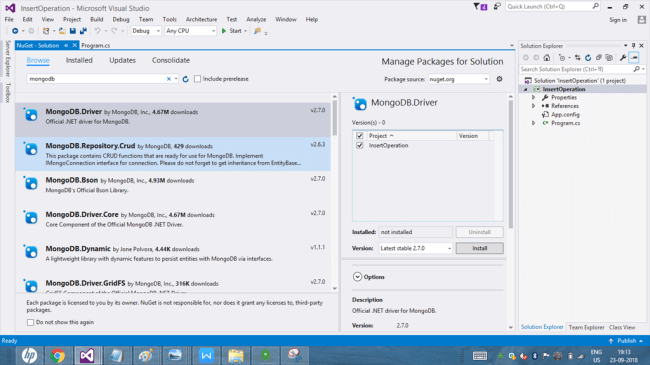Expand References node in Solution Explorer
Viewport: 650px width, 365px height.
(x=534, y=106)
